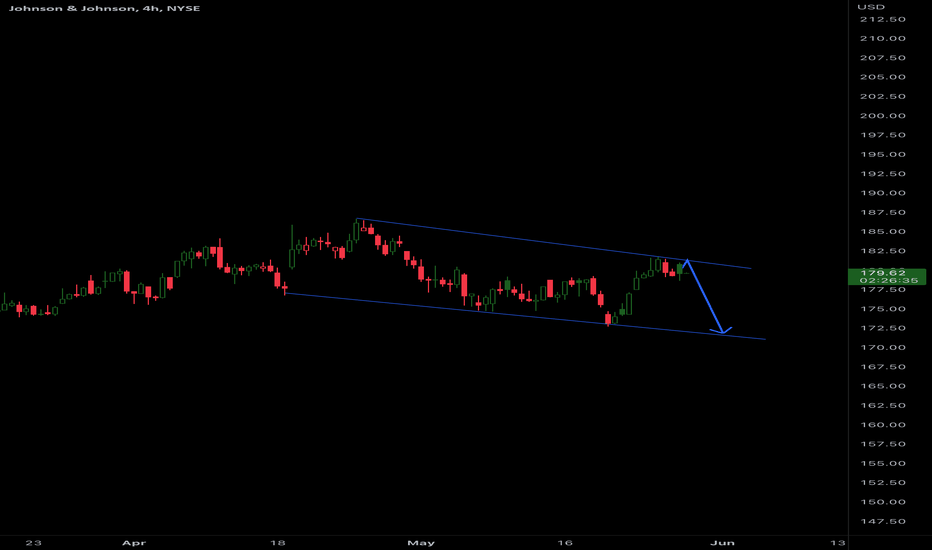Click the 157.50 price axis label

883,444
